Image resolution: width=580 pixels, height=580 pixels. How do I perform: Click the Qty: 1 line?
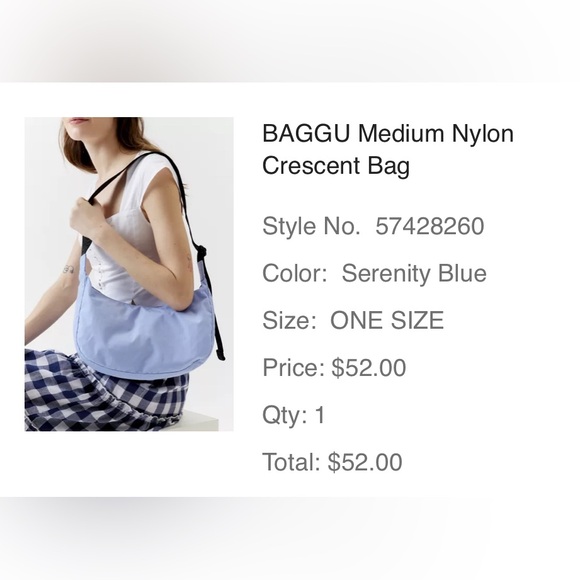coord(294,415)
